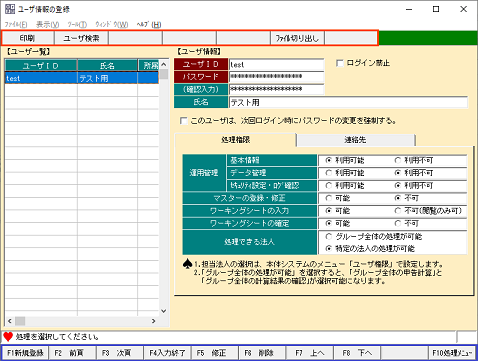Image resolution: width=478 pixels, height=361 pixels.
Task: Open the ツール(T) menu
Action: pos(77,24)
